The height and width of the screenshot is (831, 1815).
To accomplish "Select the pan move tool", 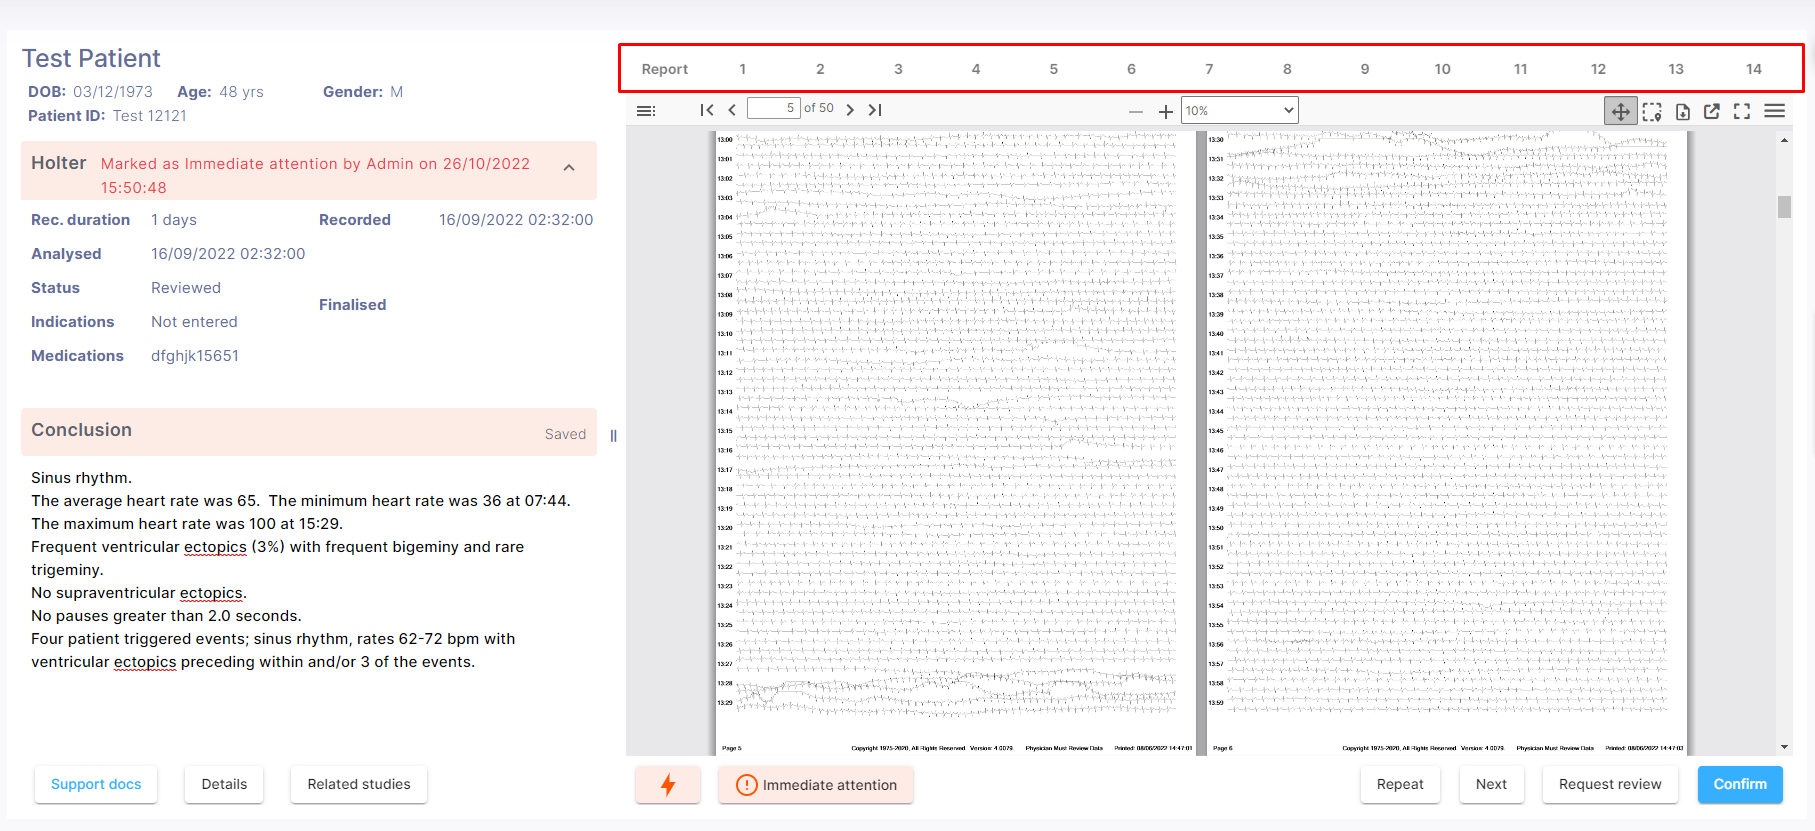I will click(x=1620, y=111).
